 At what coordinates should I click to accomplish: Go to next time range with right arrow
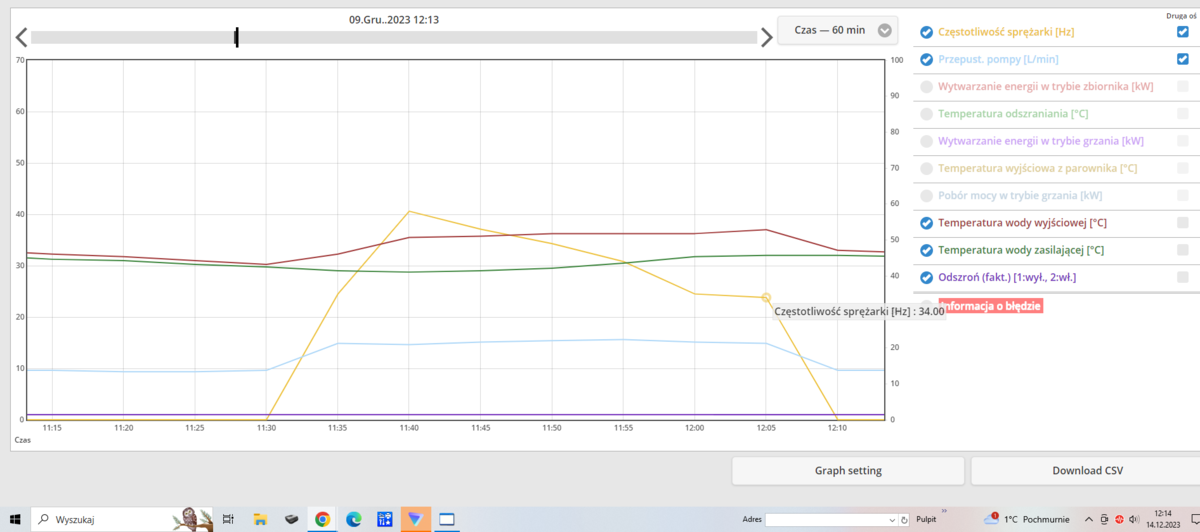[767, 38]
